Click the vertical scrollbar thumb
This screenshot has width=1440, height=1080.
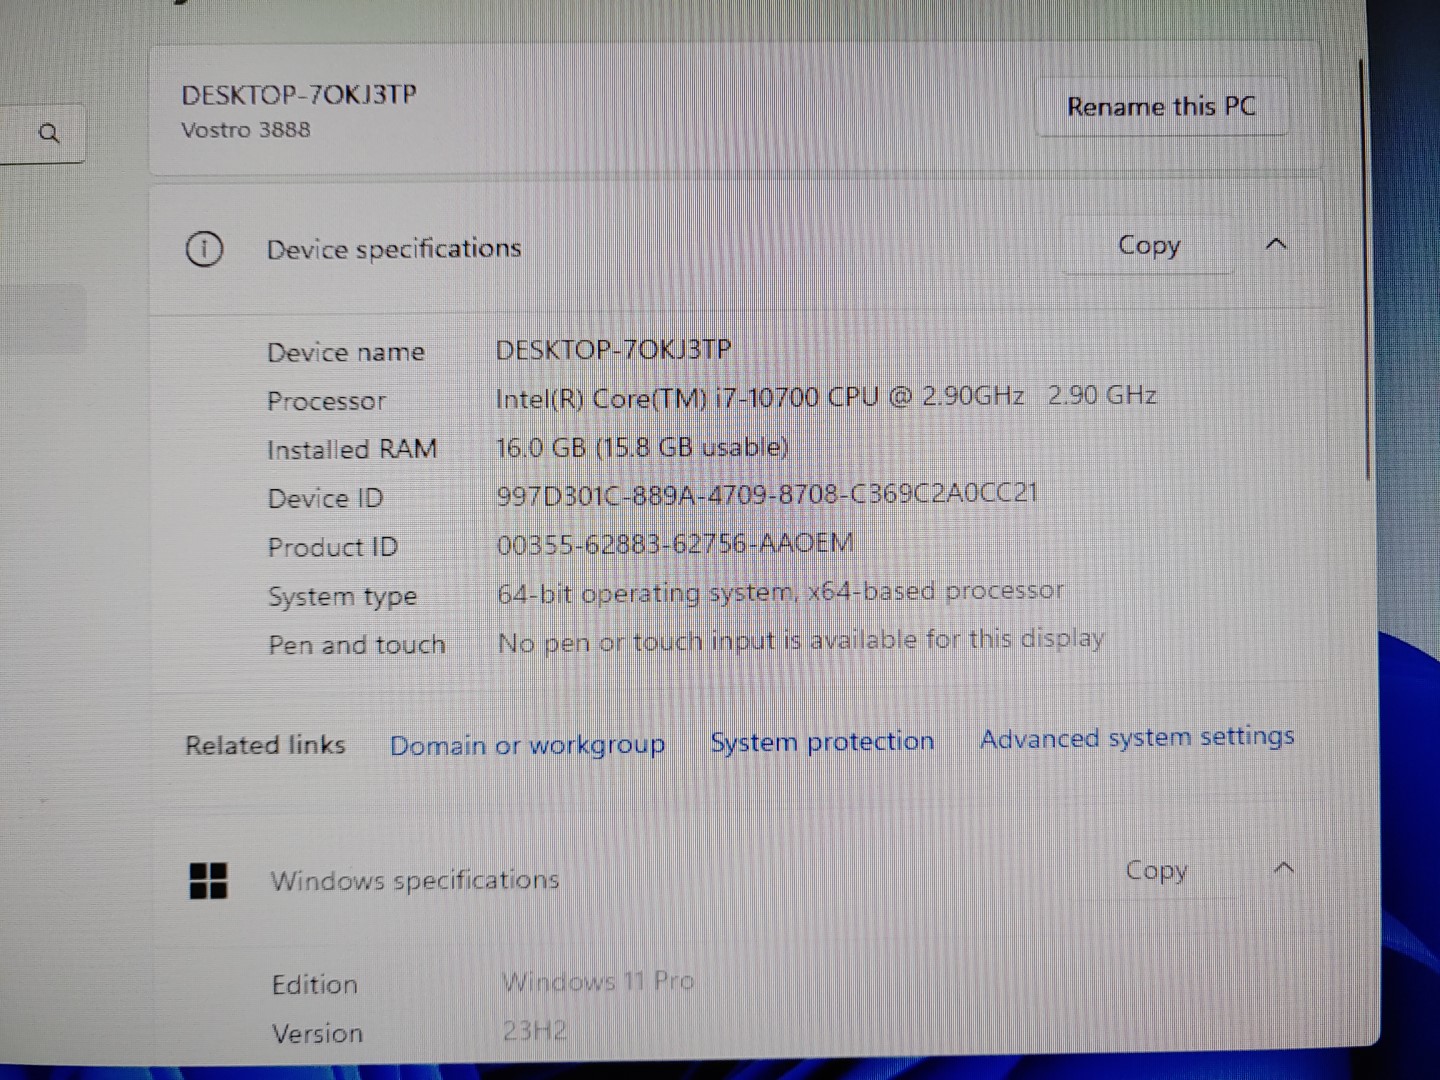tap(1365, 270)
